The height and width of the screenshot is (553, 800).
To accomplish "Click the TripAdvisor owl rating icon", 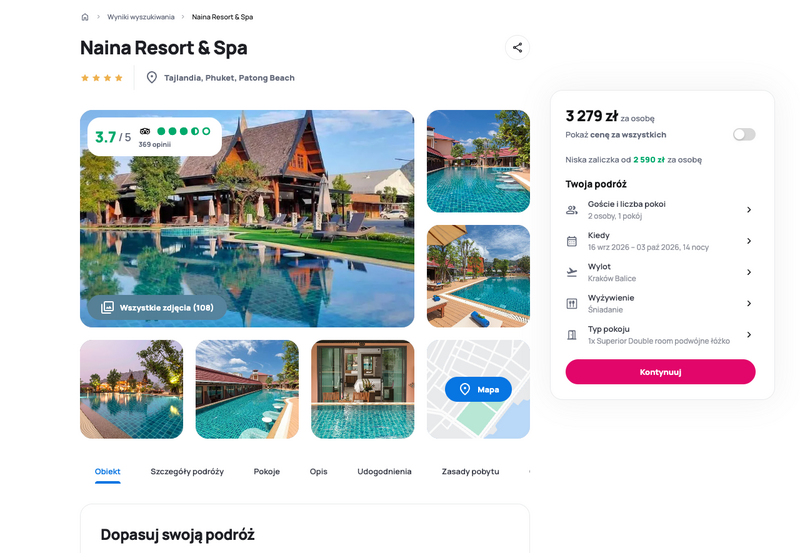I will 145,131.
